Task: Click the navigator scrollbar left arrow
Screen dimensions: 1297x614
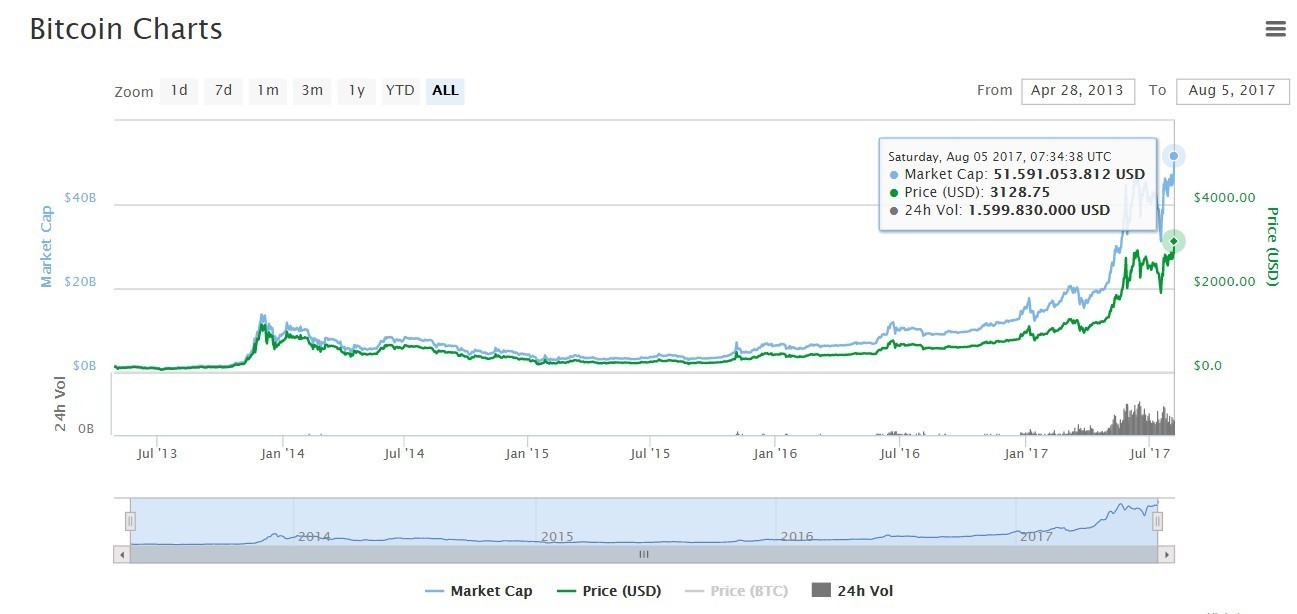Action: point(122,554)
